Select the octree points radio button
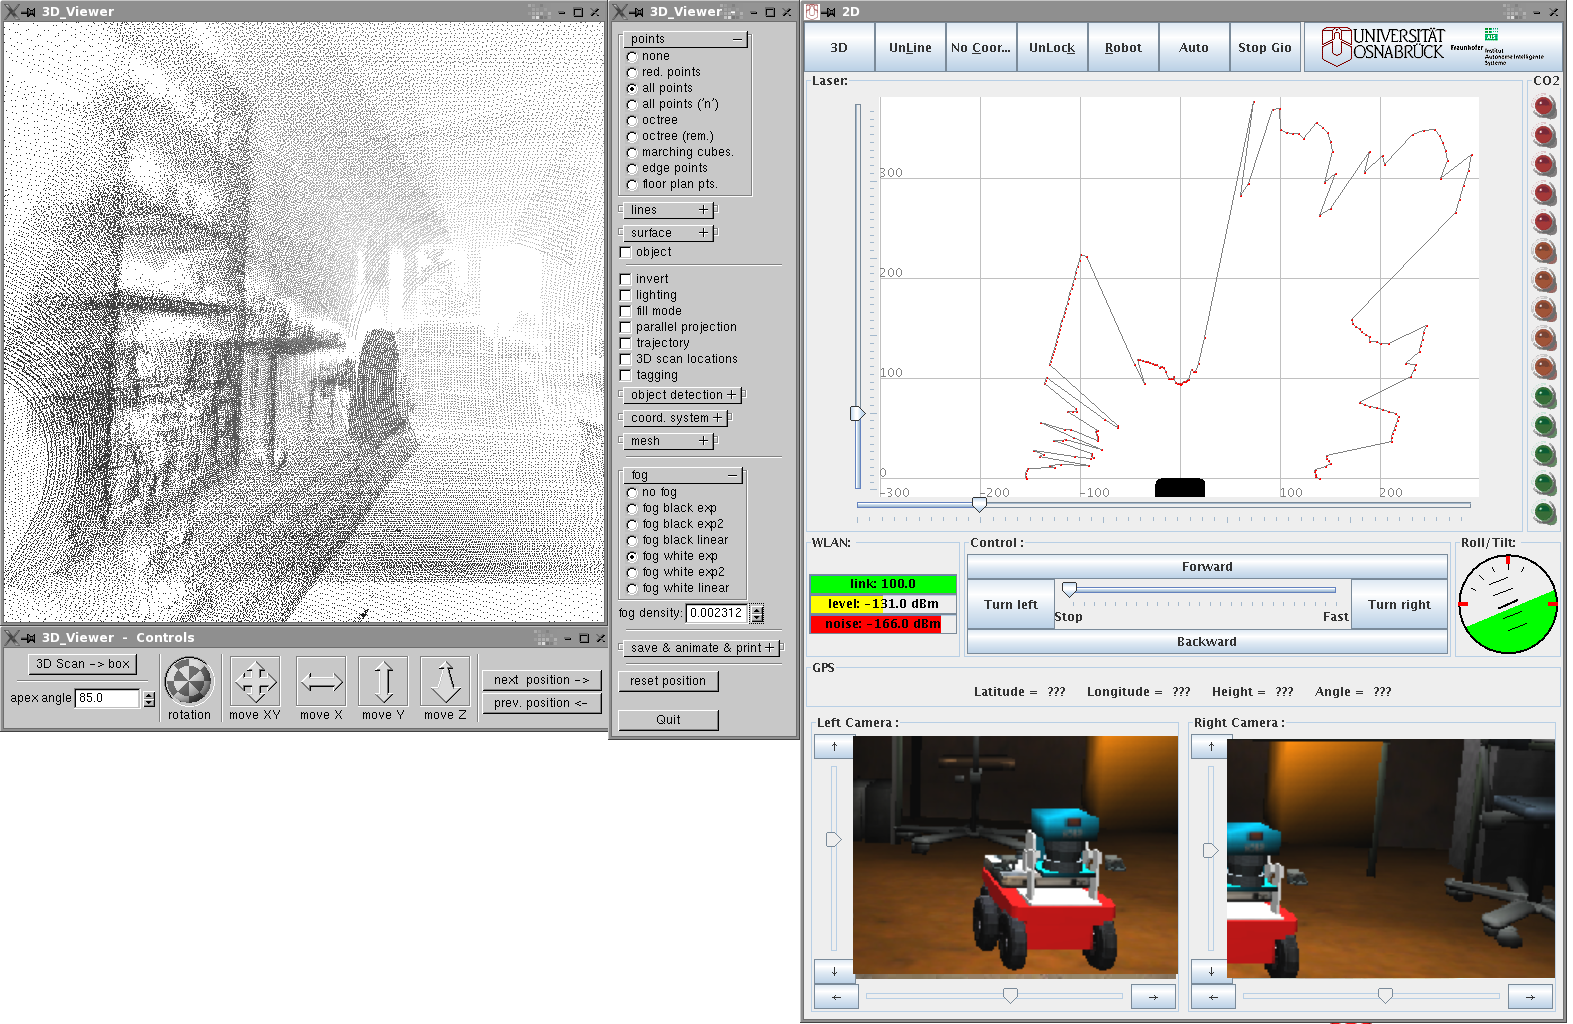This screenshot has width=1573, height=1024. [632, 121]
